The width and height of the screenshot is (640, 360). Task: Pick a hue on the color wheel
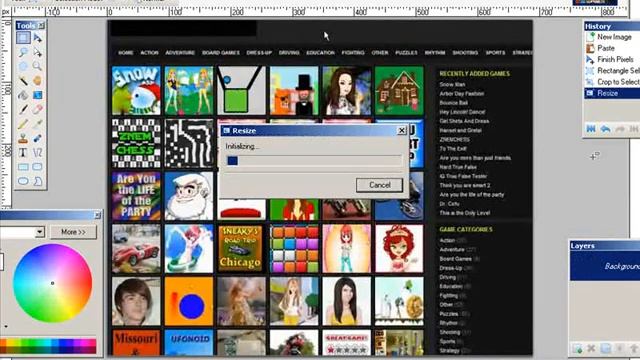click(x=52, y=283)
